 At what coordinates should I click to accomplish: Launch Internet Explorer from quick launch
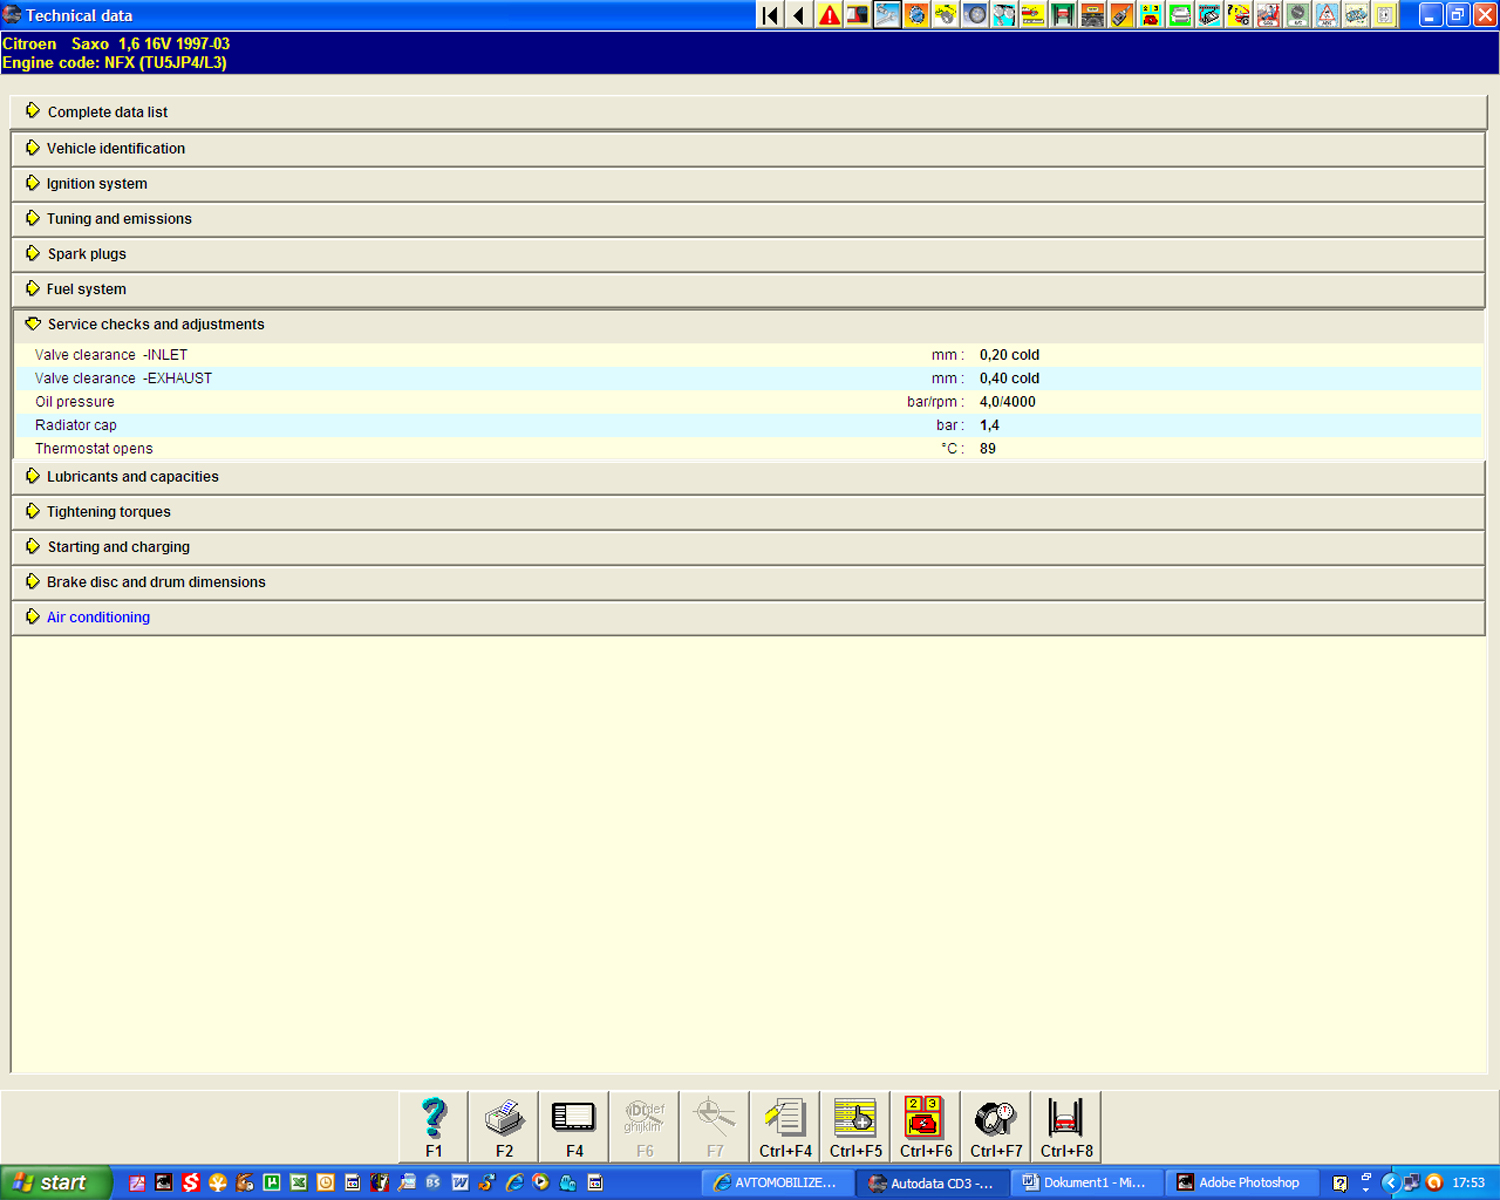click(x=514, y=1183)
